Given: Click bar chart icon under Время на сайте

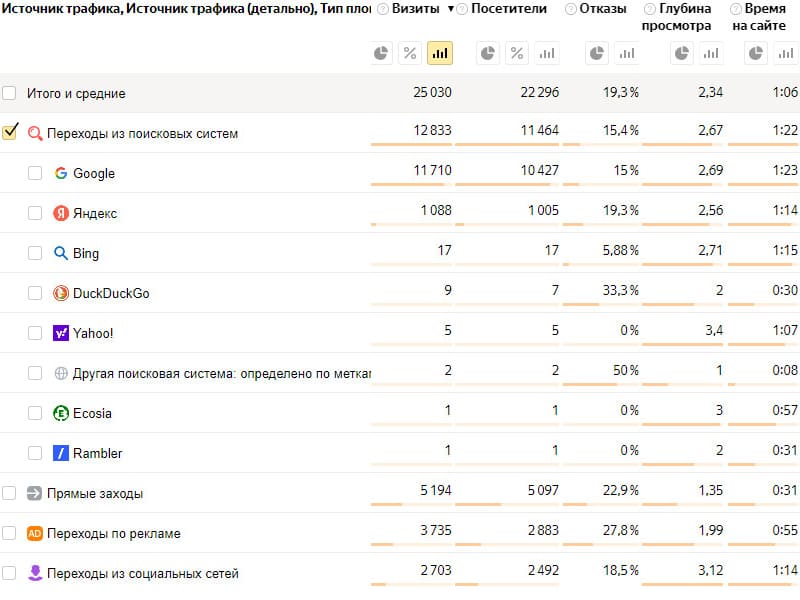Looking at the screenshot, I should click(x=786, y=53).
